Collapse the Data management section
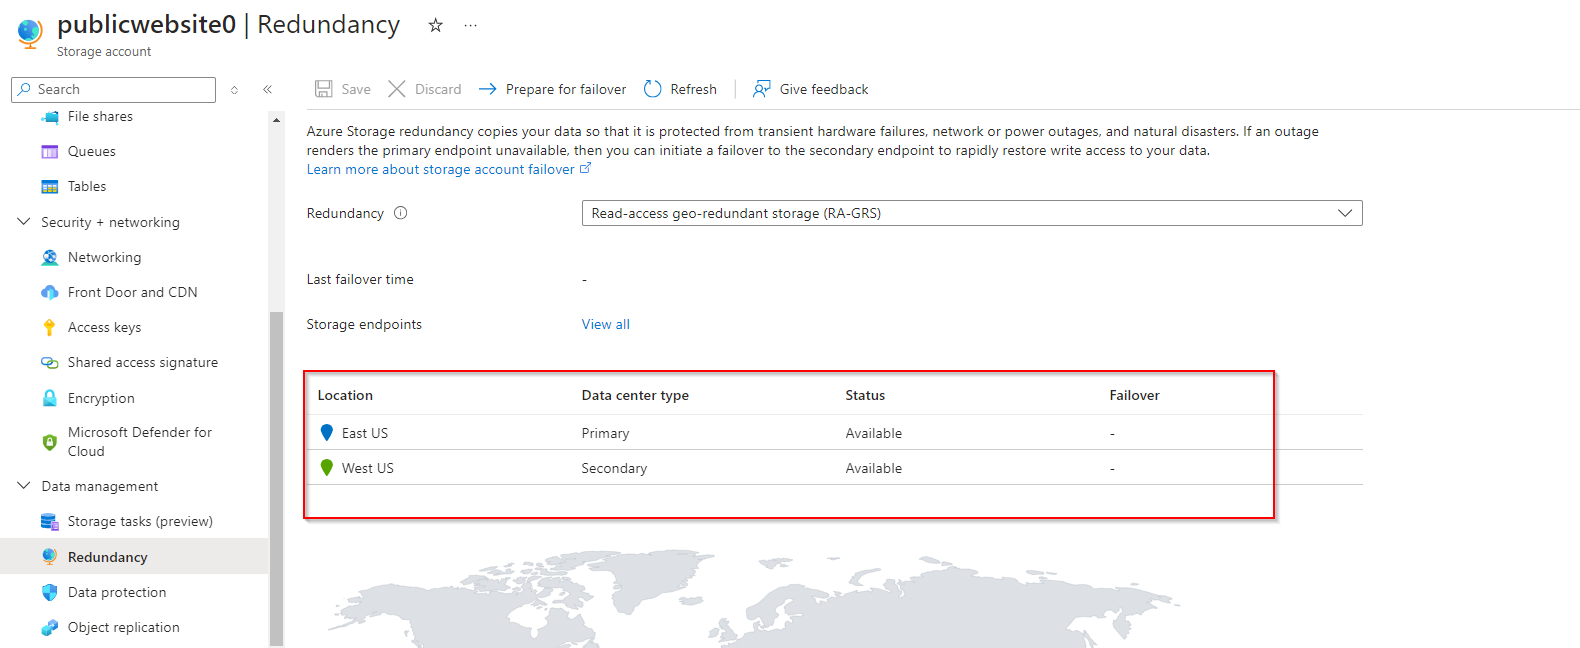This screenshot has width=1580, height=648. tap(24, 486)
